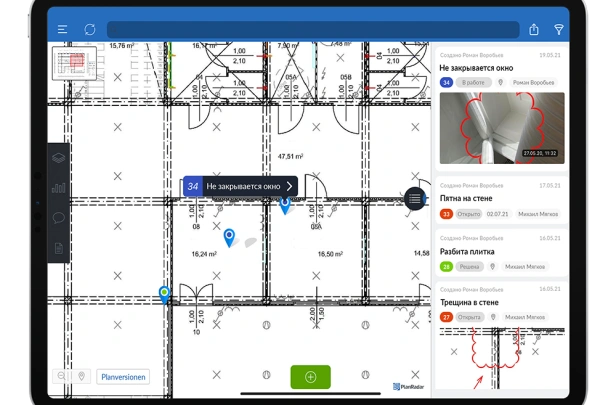616x405 pixels.
Task: Open the 'Не закрывается окно' ticket card
Action: [x=501, y=108]
